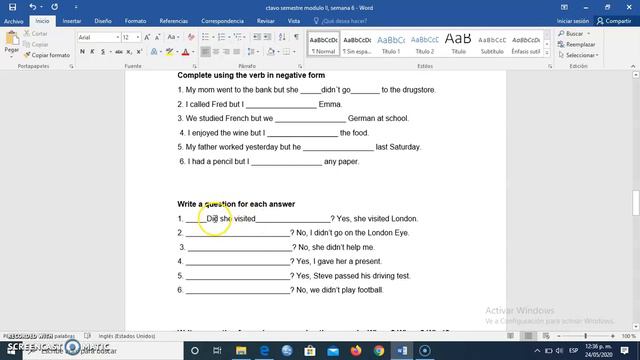Apply the red font color
The height and width of the screenshot is (360, 640).
click(x=185, y=51)
